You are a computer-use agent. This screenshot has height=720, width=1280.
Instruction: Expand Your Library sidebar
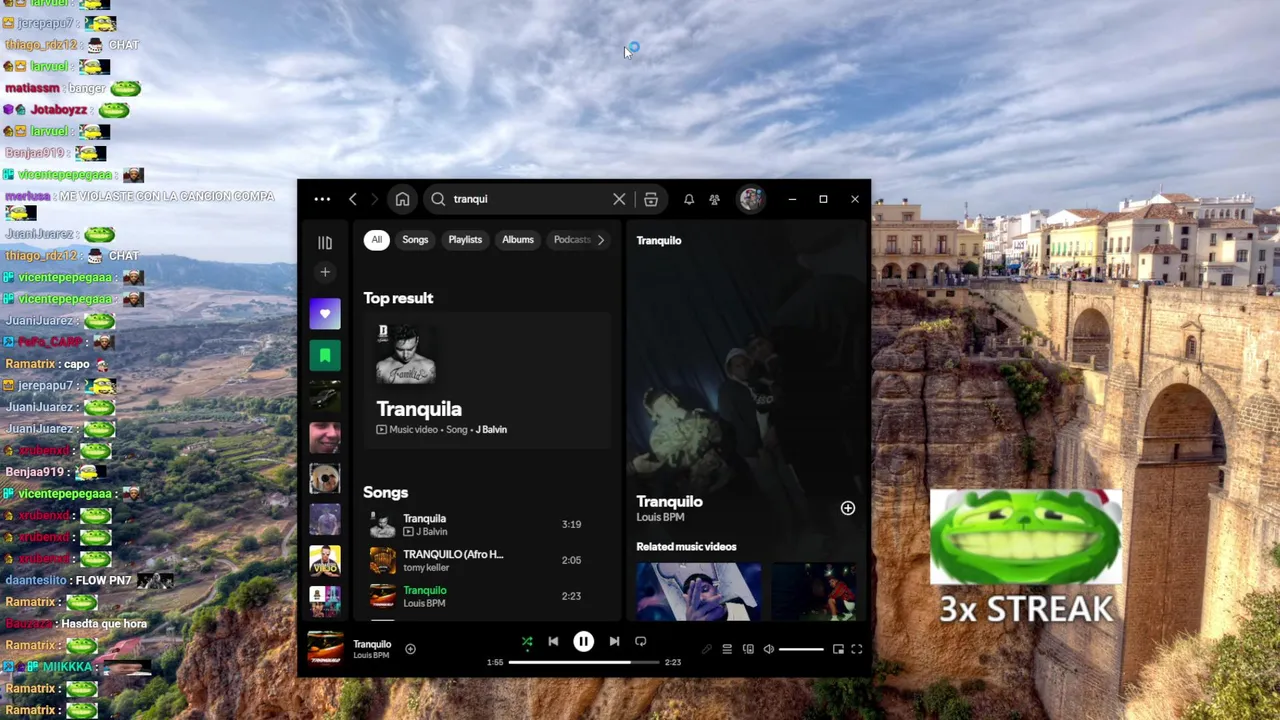[325, 243]
